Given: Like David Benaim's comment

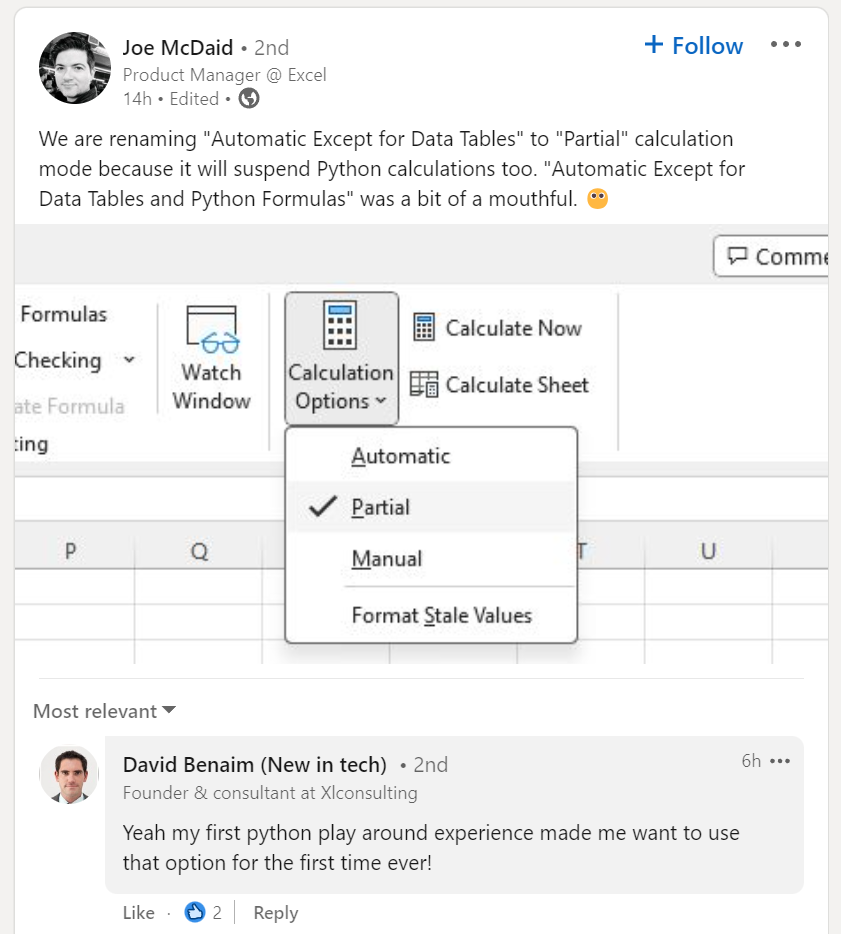Looking at the screenshot, I should (x=138, y=912).
